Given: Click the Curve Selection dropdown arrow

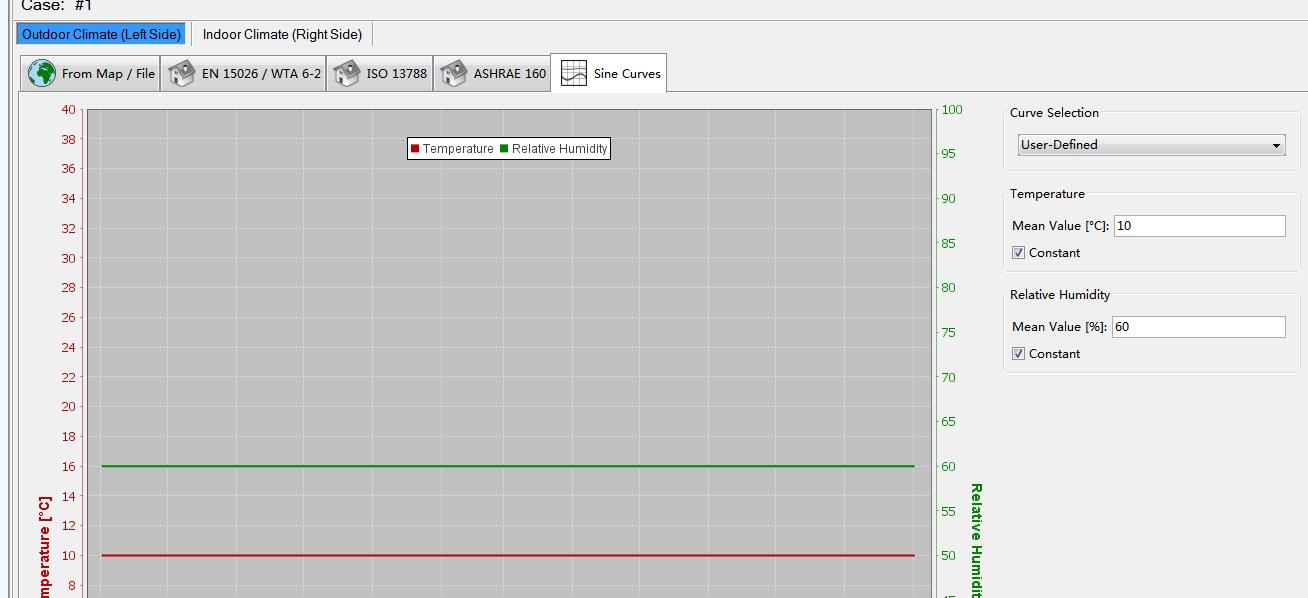Looking at the screenshot, I should point(1276,146).
